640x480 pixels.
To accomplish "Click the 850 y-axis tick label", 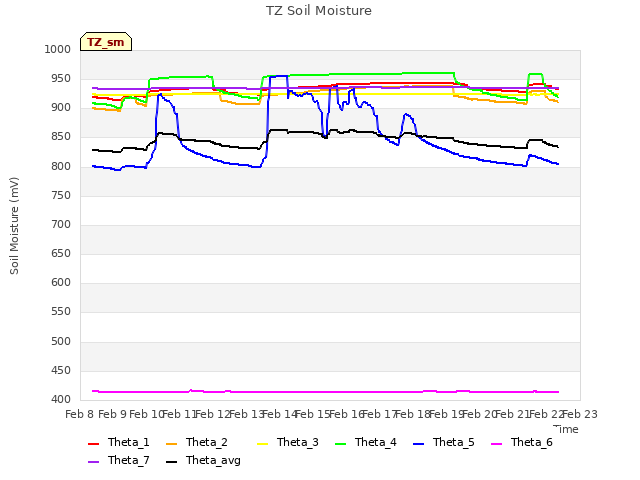I will (x=61, y=137).
